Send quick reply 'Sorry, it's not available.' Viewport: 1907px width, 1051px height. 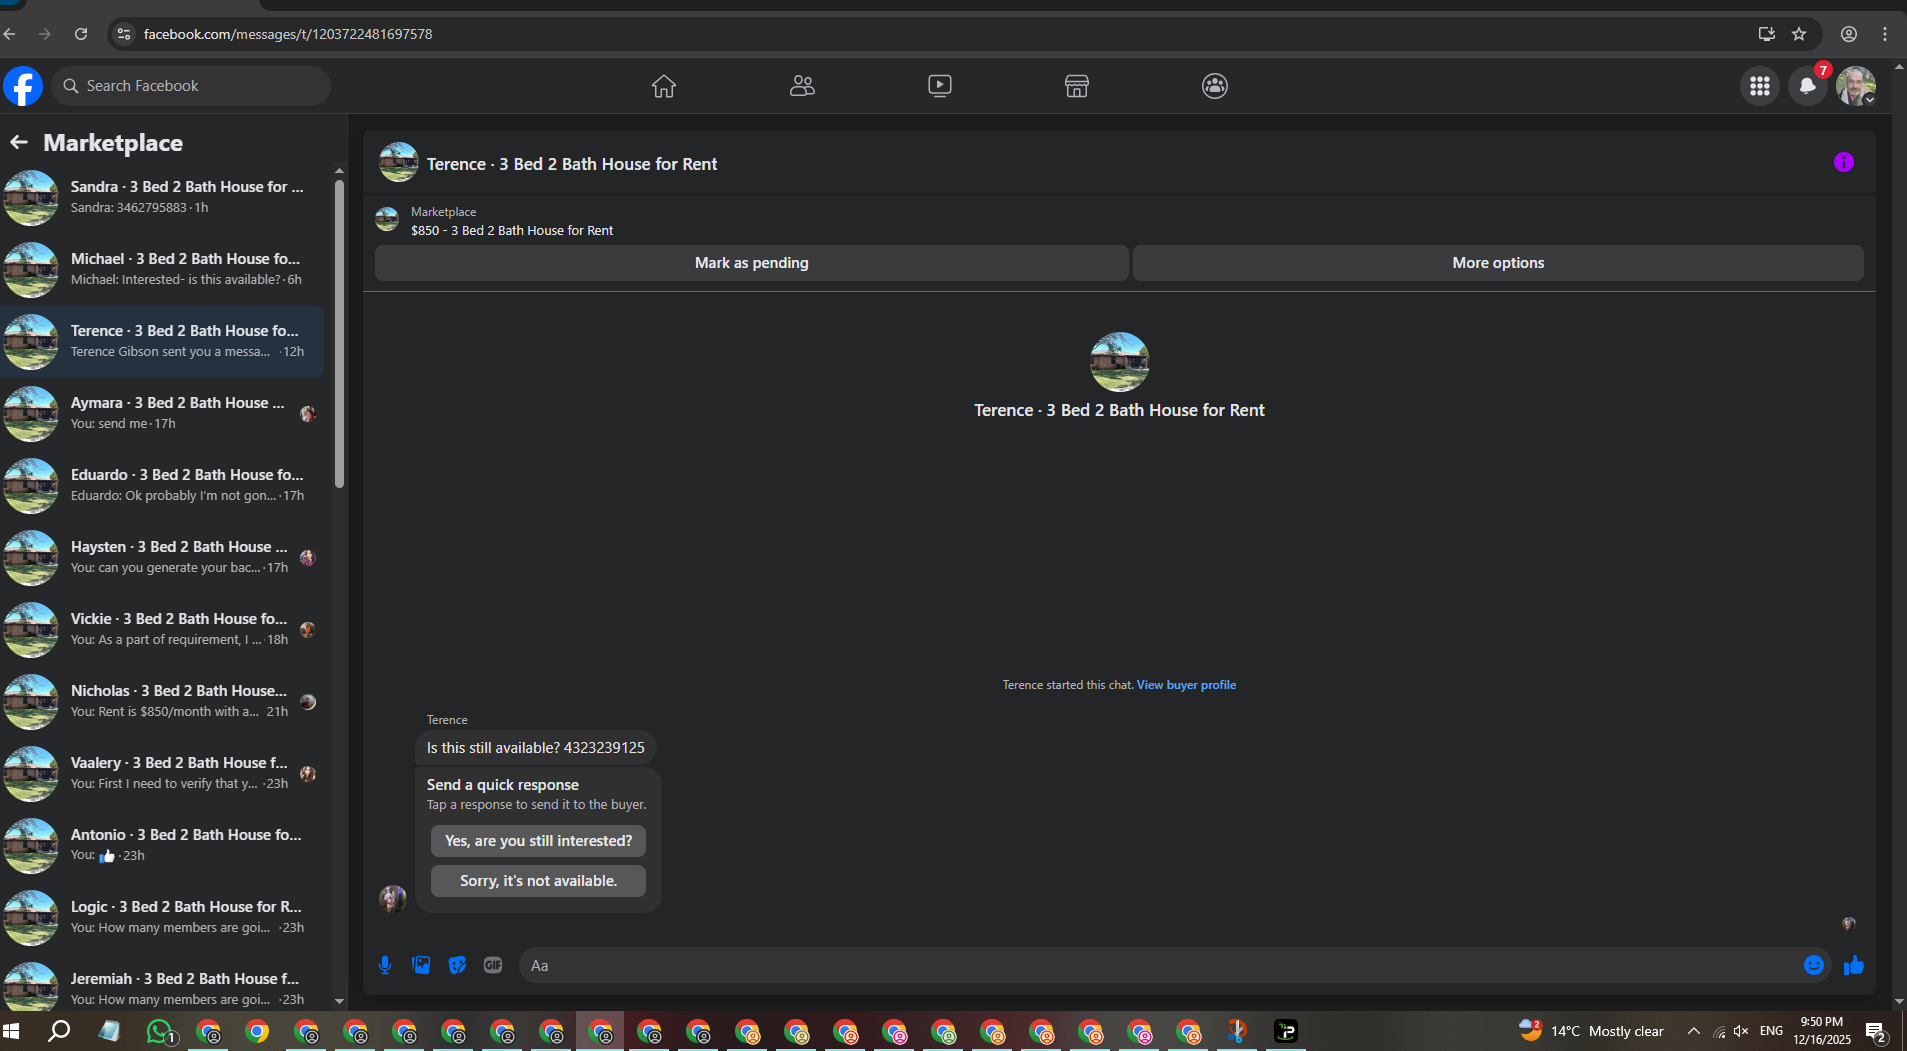coord(538,881)
